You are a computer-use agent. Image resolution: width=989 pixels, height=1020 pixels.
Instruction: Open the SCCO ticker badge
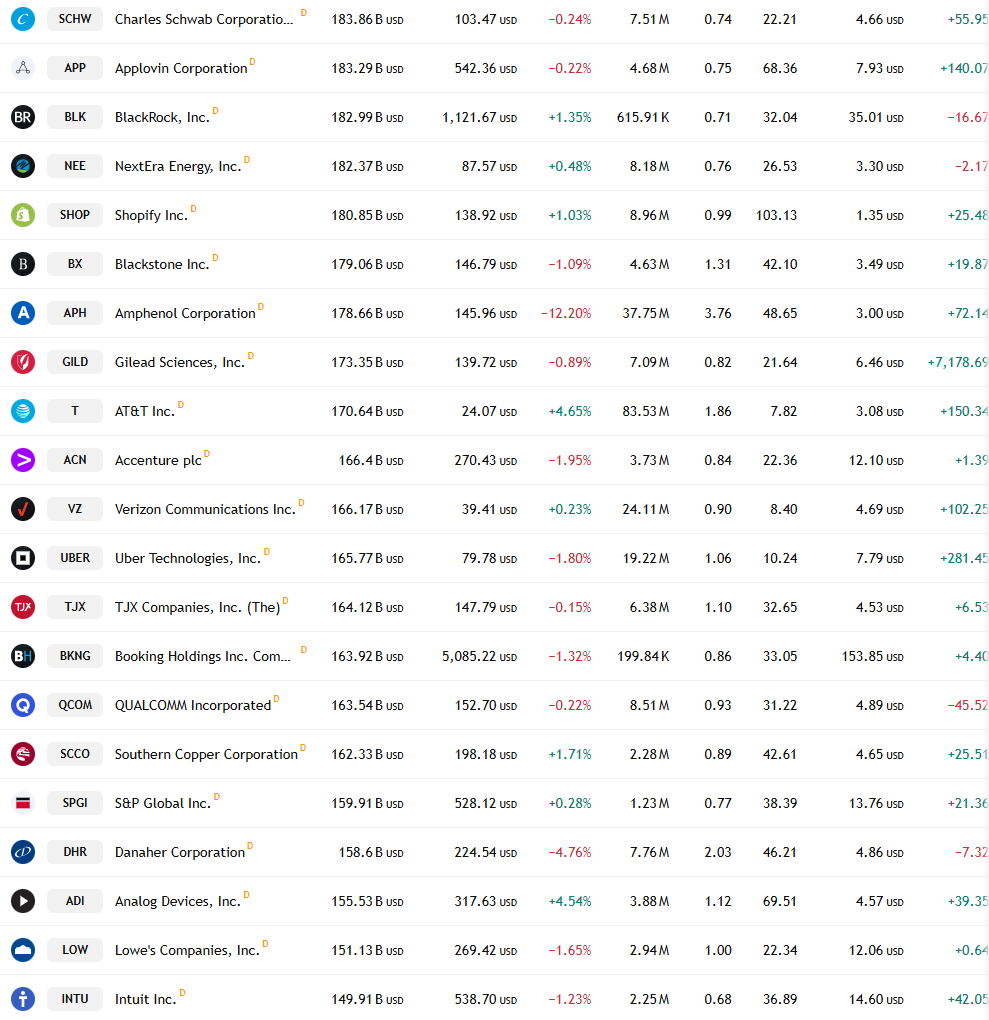coord(75,754)
